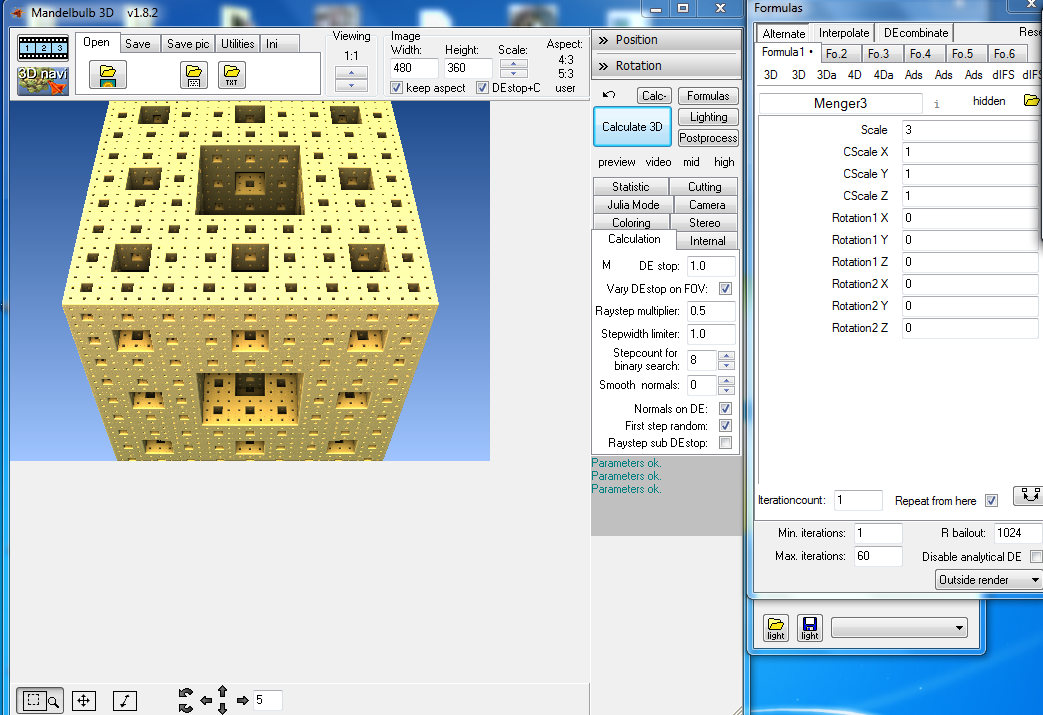Enable Raystep sub DEstop checkbox
1043x715 pixels.
(x=725, y=443)
